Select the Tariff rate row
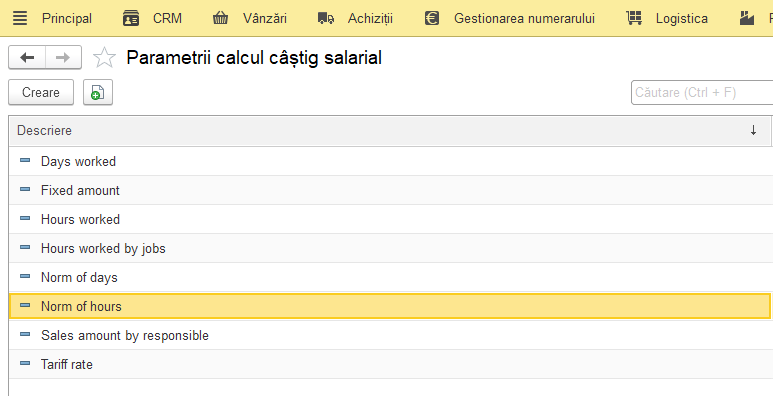Screen dimensions: 773x396 389,364
